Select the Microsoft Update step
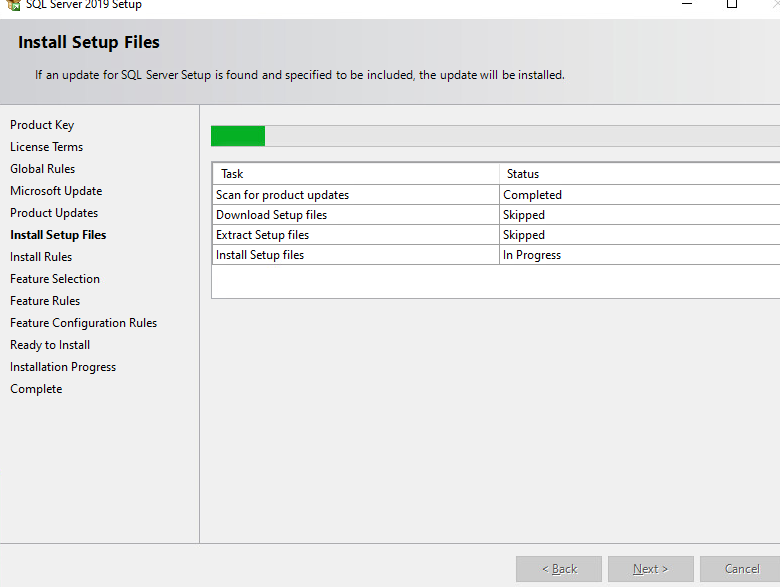Viewport: 780px width, 587px height. [56, 191]
